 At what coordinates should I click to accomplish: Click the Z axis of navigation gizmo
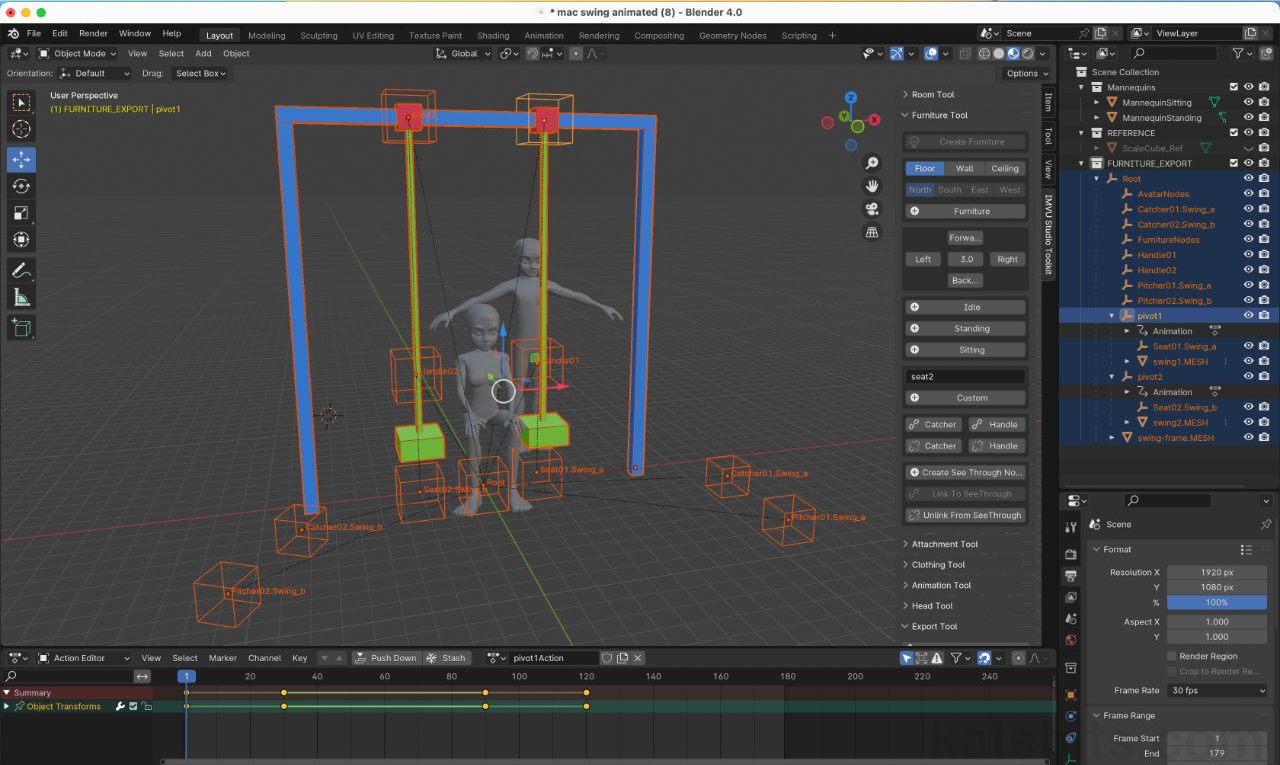coord(850,98)
